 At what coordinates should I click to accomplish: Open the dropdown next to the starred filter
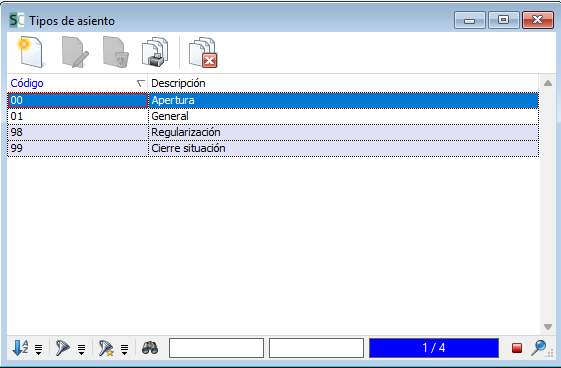[x=125, y=349]
